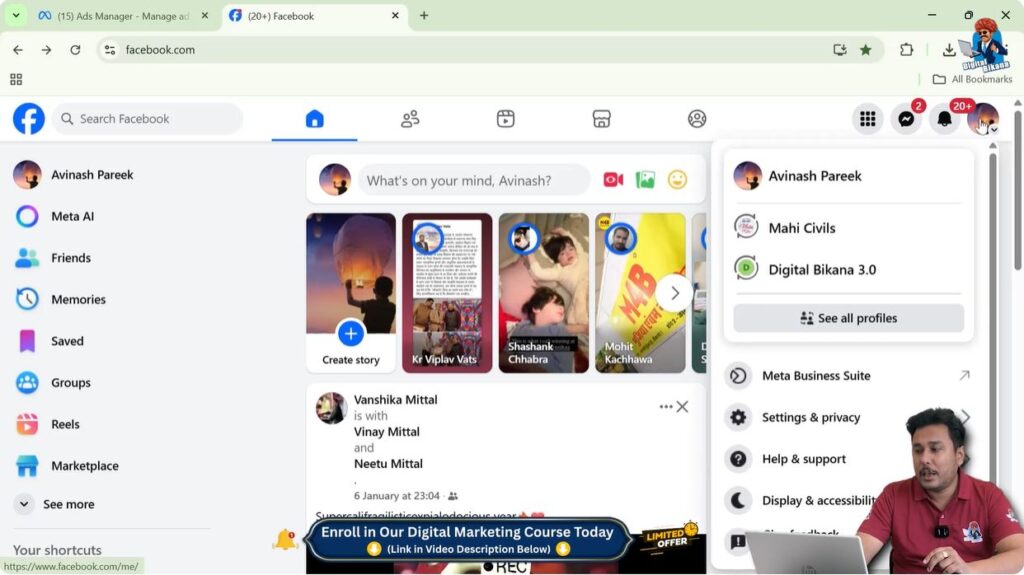Go forward in browser history
Viewport: 1024px width, 575px height.
point(46,50)
